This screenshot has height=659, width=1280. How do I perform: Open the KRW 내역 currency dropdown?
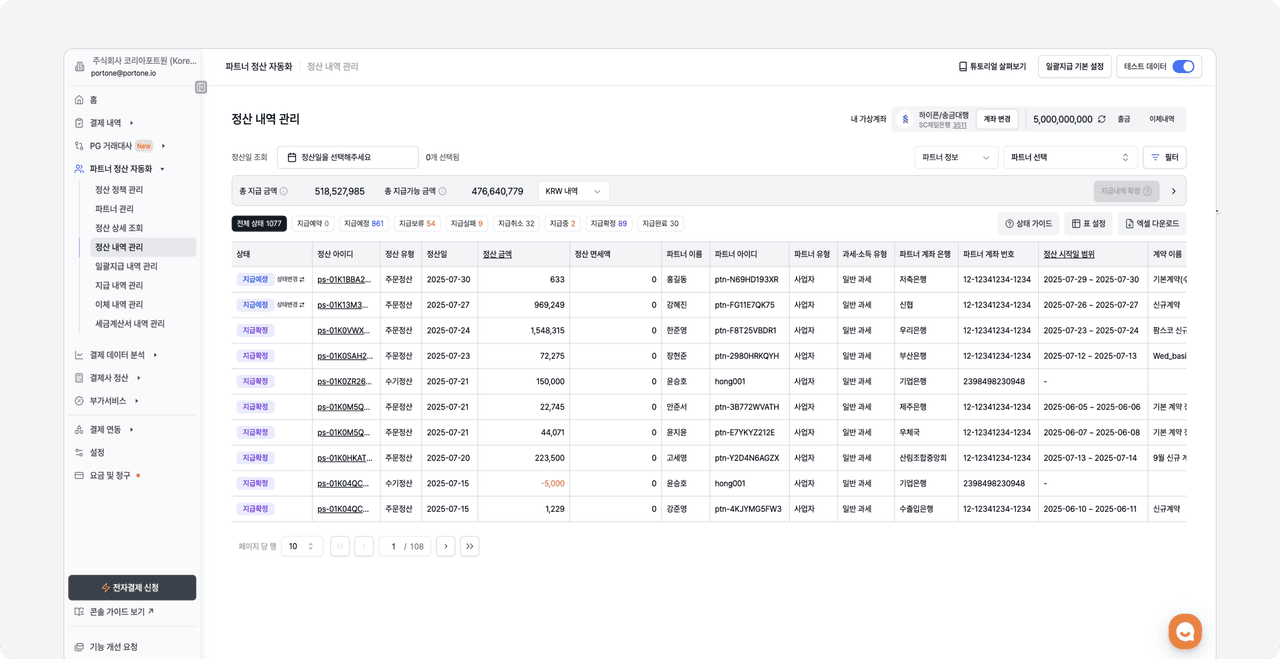(573, 191)
